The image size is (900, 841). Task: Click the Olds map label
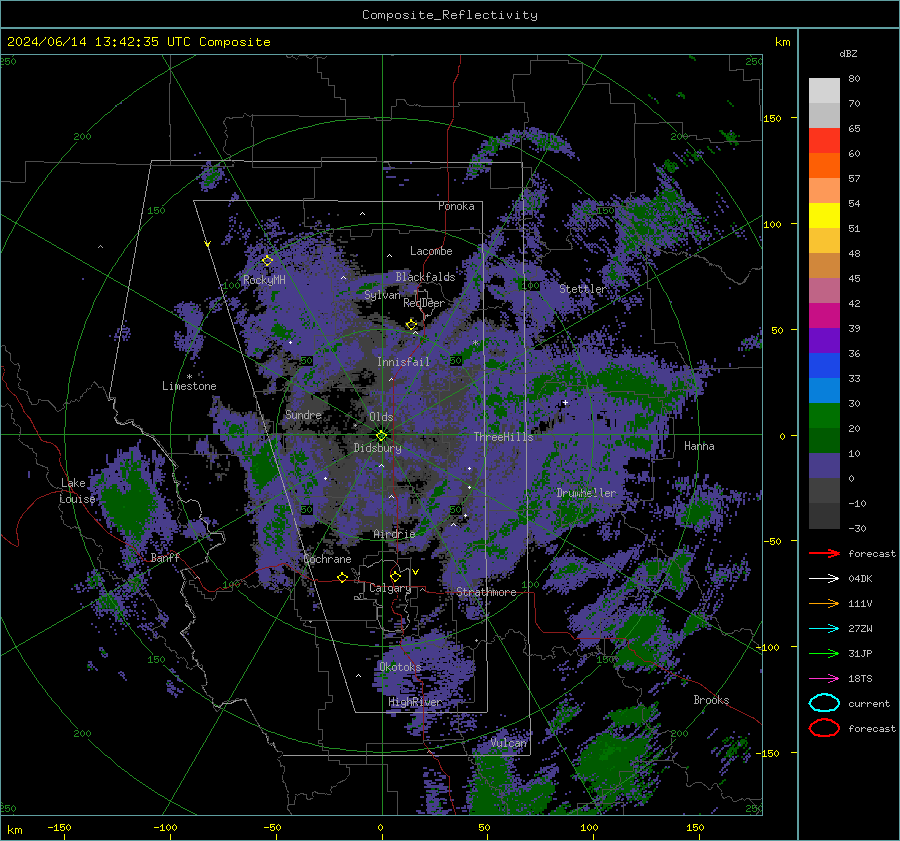[x=381, y=417]
